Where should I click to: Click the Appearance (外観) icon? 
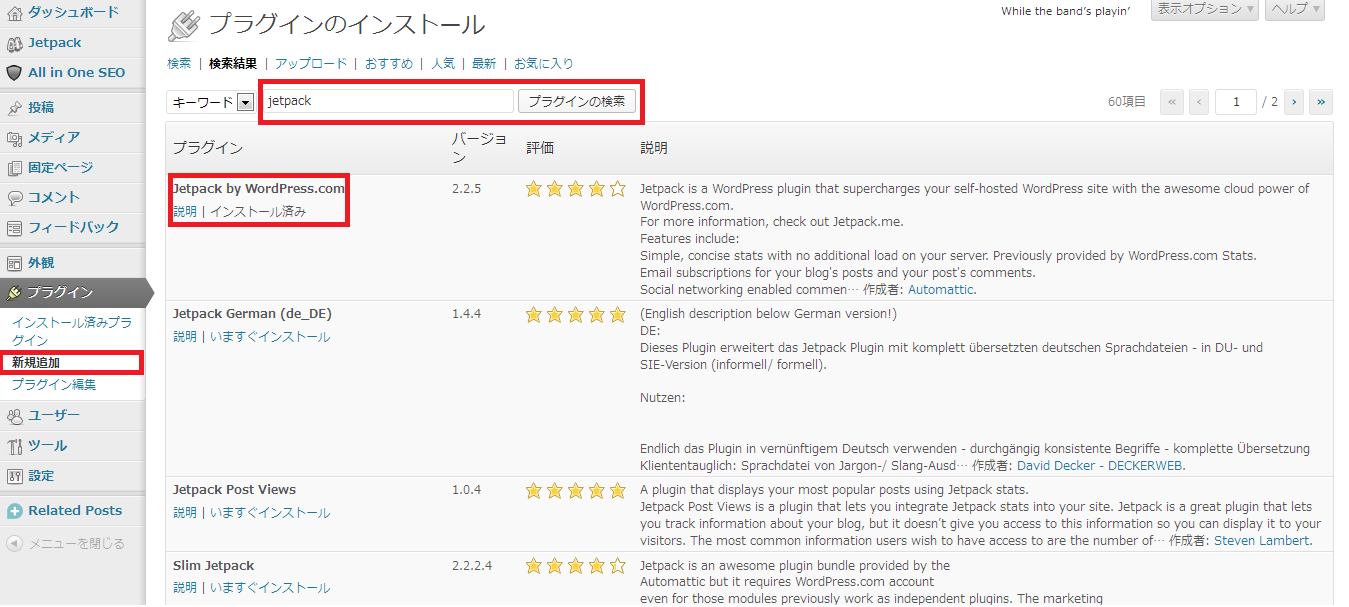click(x=14, y=263)
